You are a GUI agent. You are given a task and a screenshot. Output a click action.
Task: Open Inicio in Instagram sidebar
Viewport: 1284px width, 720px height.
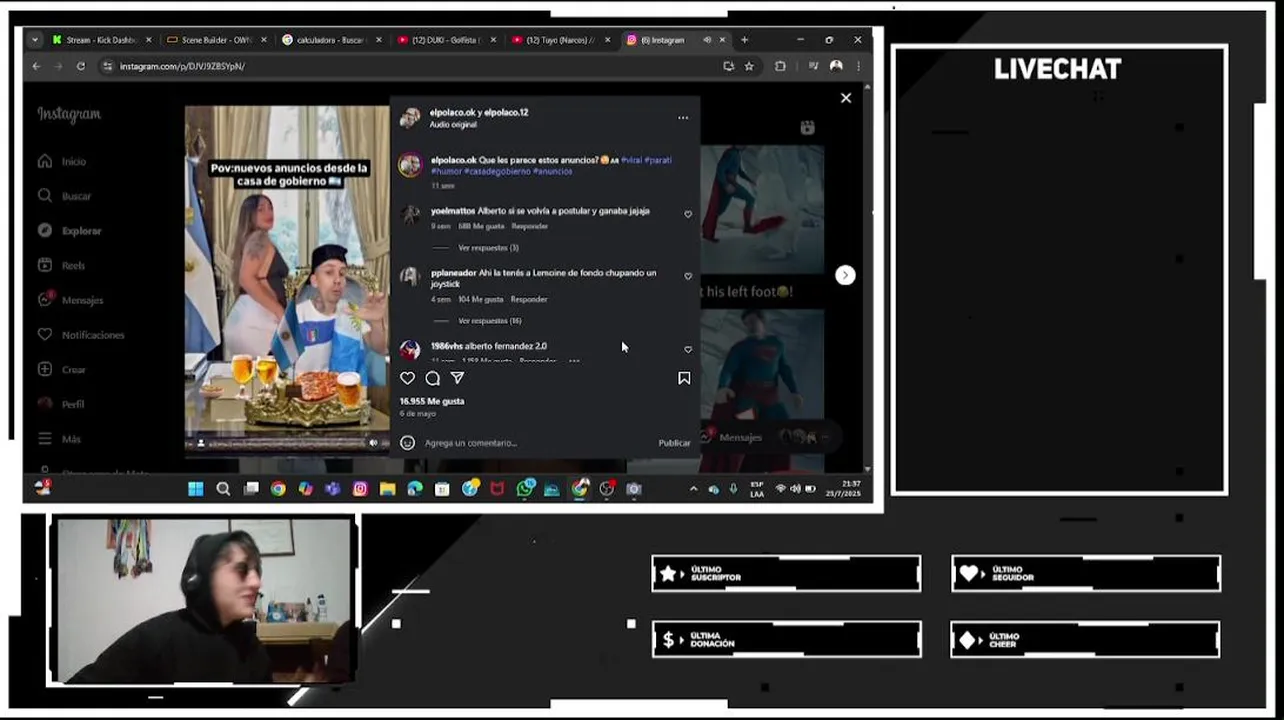(x=63, y=161)
